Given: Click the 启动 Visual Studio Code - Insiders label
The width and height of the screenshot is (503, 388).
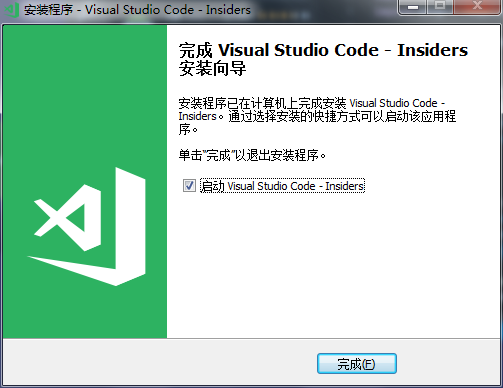Looking at the screenshot, I should (282, 186).
